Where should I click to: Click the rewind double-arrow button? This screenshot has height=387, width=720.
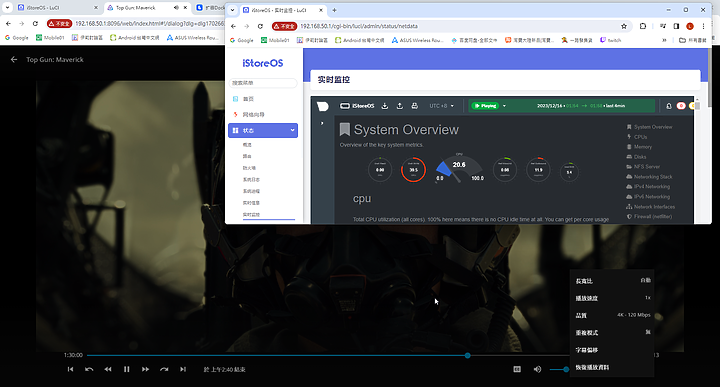(108, 369)
